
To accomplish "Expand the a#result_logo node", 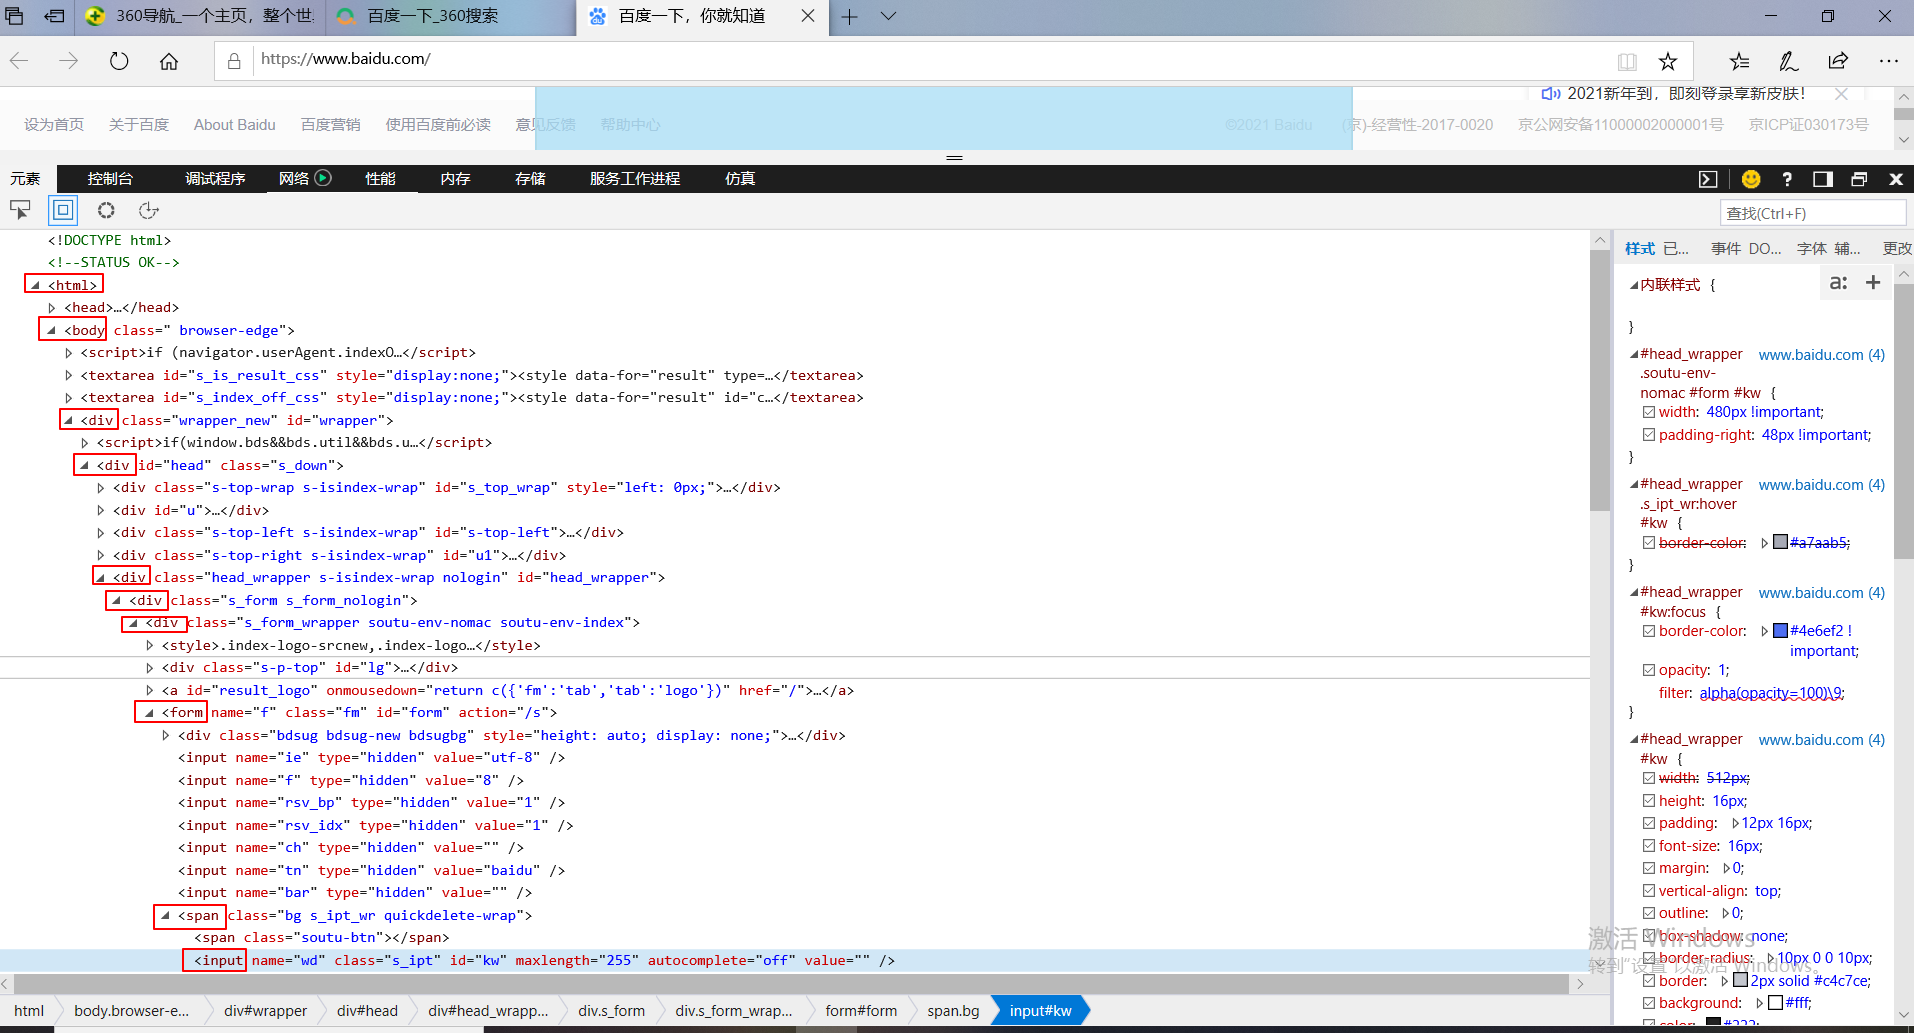I will tap(149, 690).
